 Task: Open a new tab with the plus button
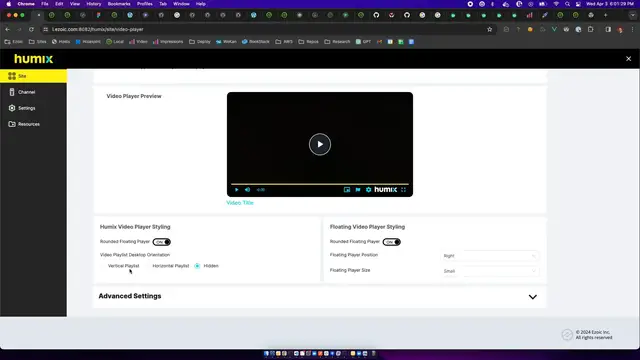pos(606,15)
